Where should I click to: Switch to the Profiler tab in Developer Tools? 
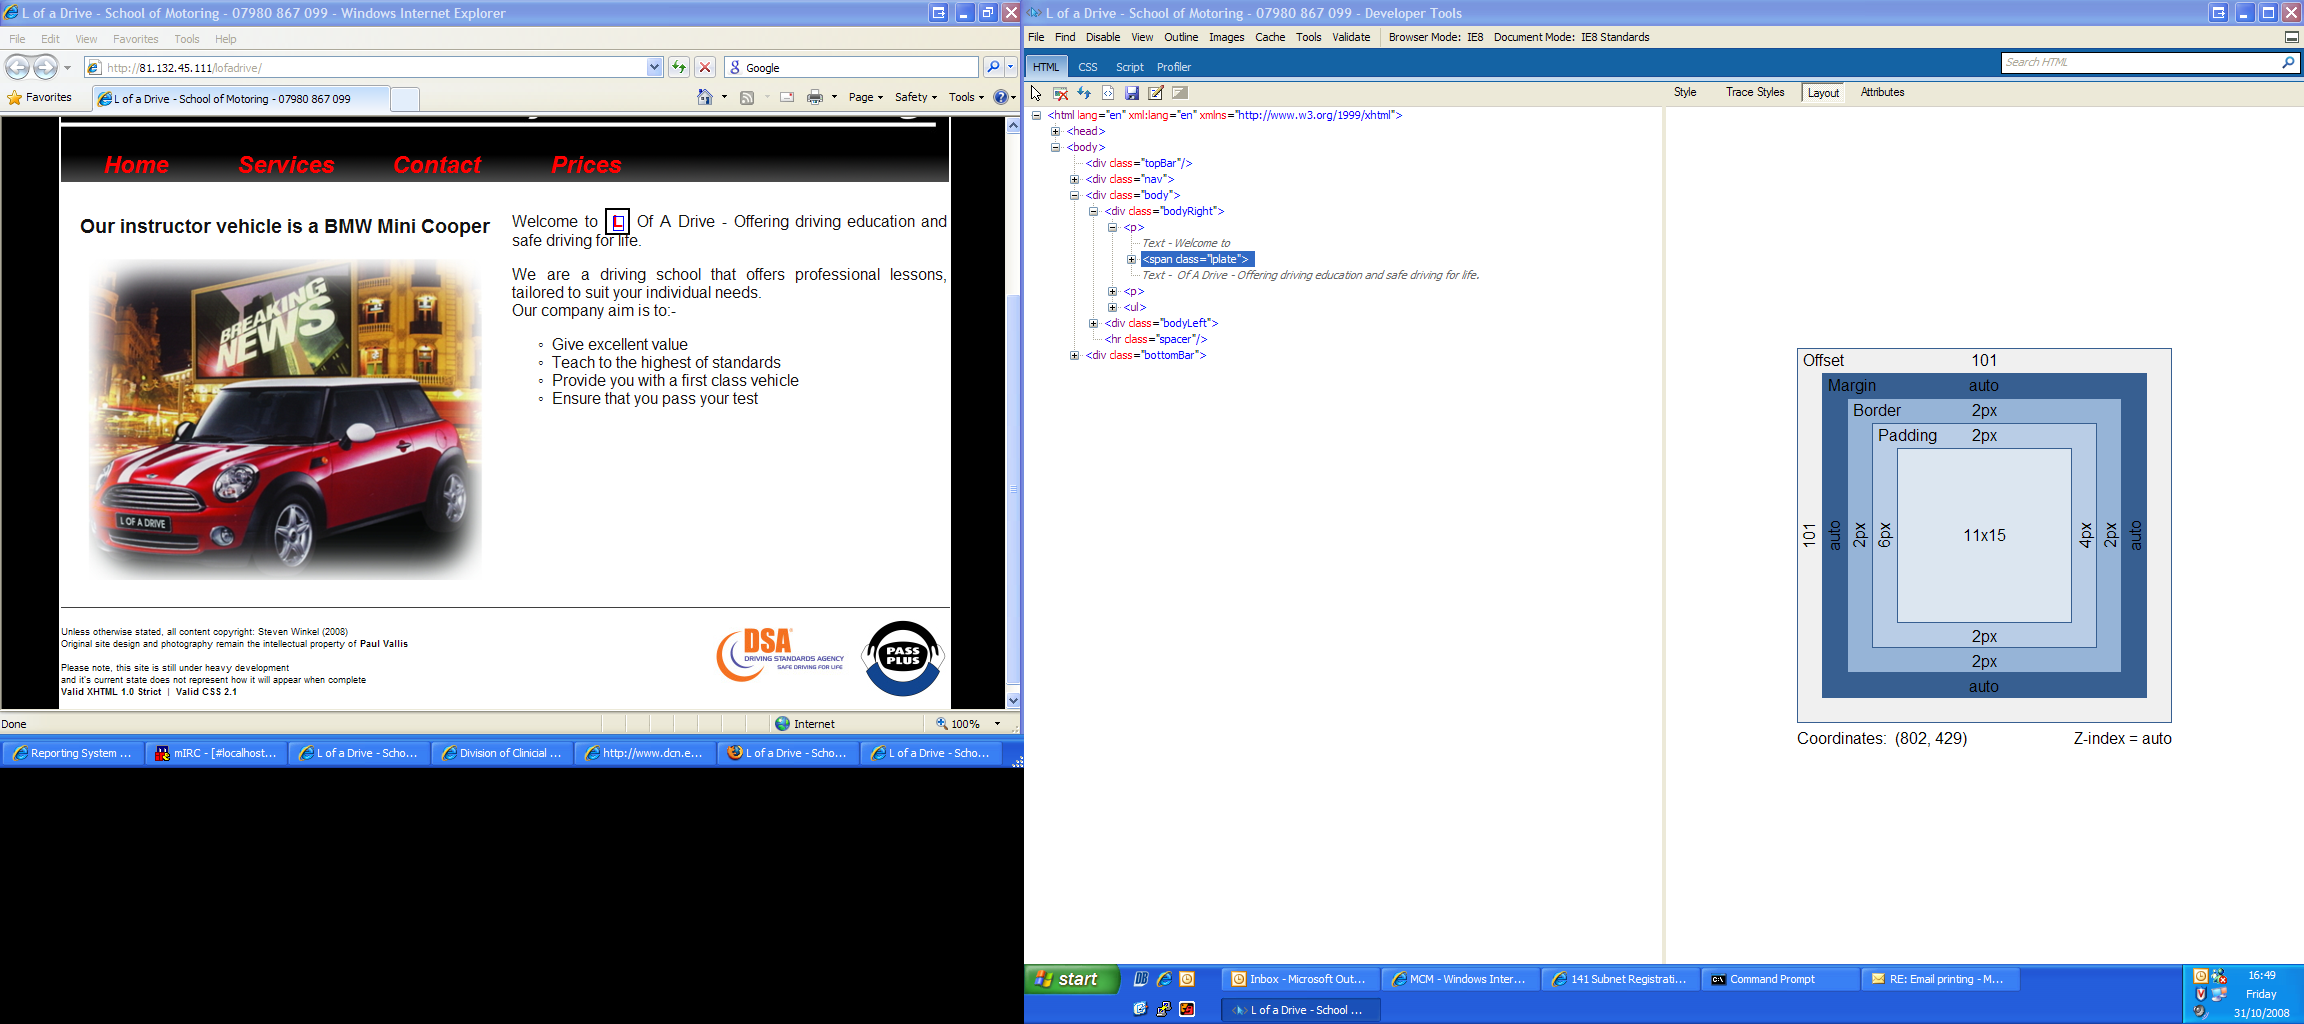click(x=1174, y=67)
